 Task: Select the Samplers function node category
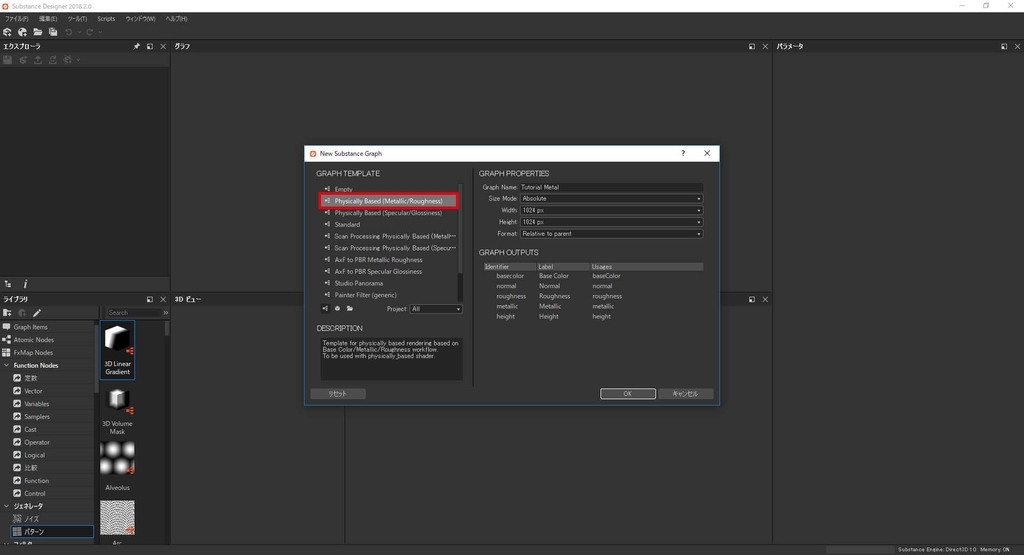(37, 417)
